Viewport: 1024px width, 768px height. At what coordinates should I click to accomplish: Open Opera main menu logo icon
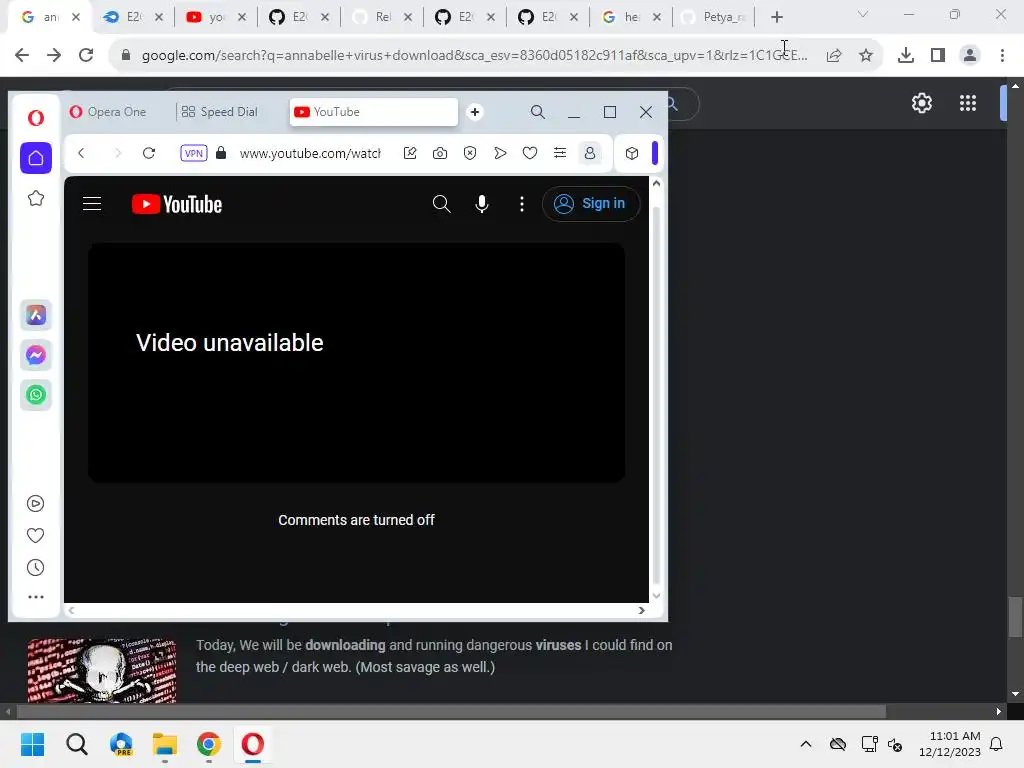(36, 118)
